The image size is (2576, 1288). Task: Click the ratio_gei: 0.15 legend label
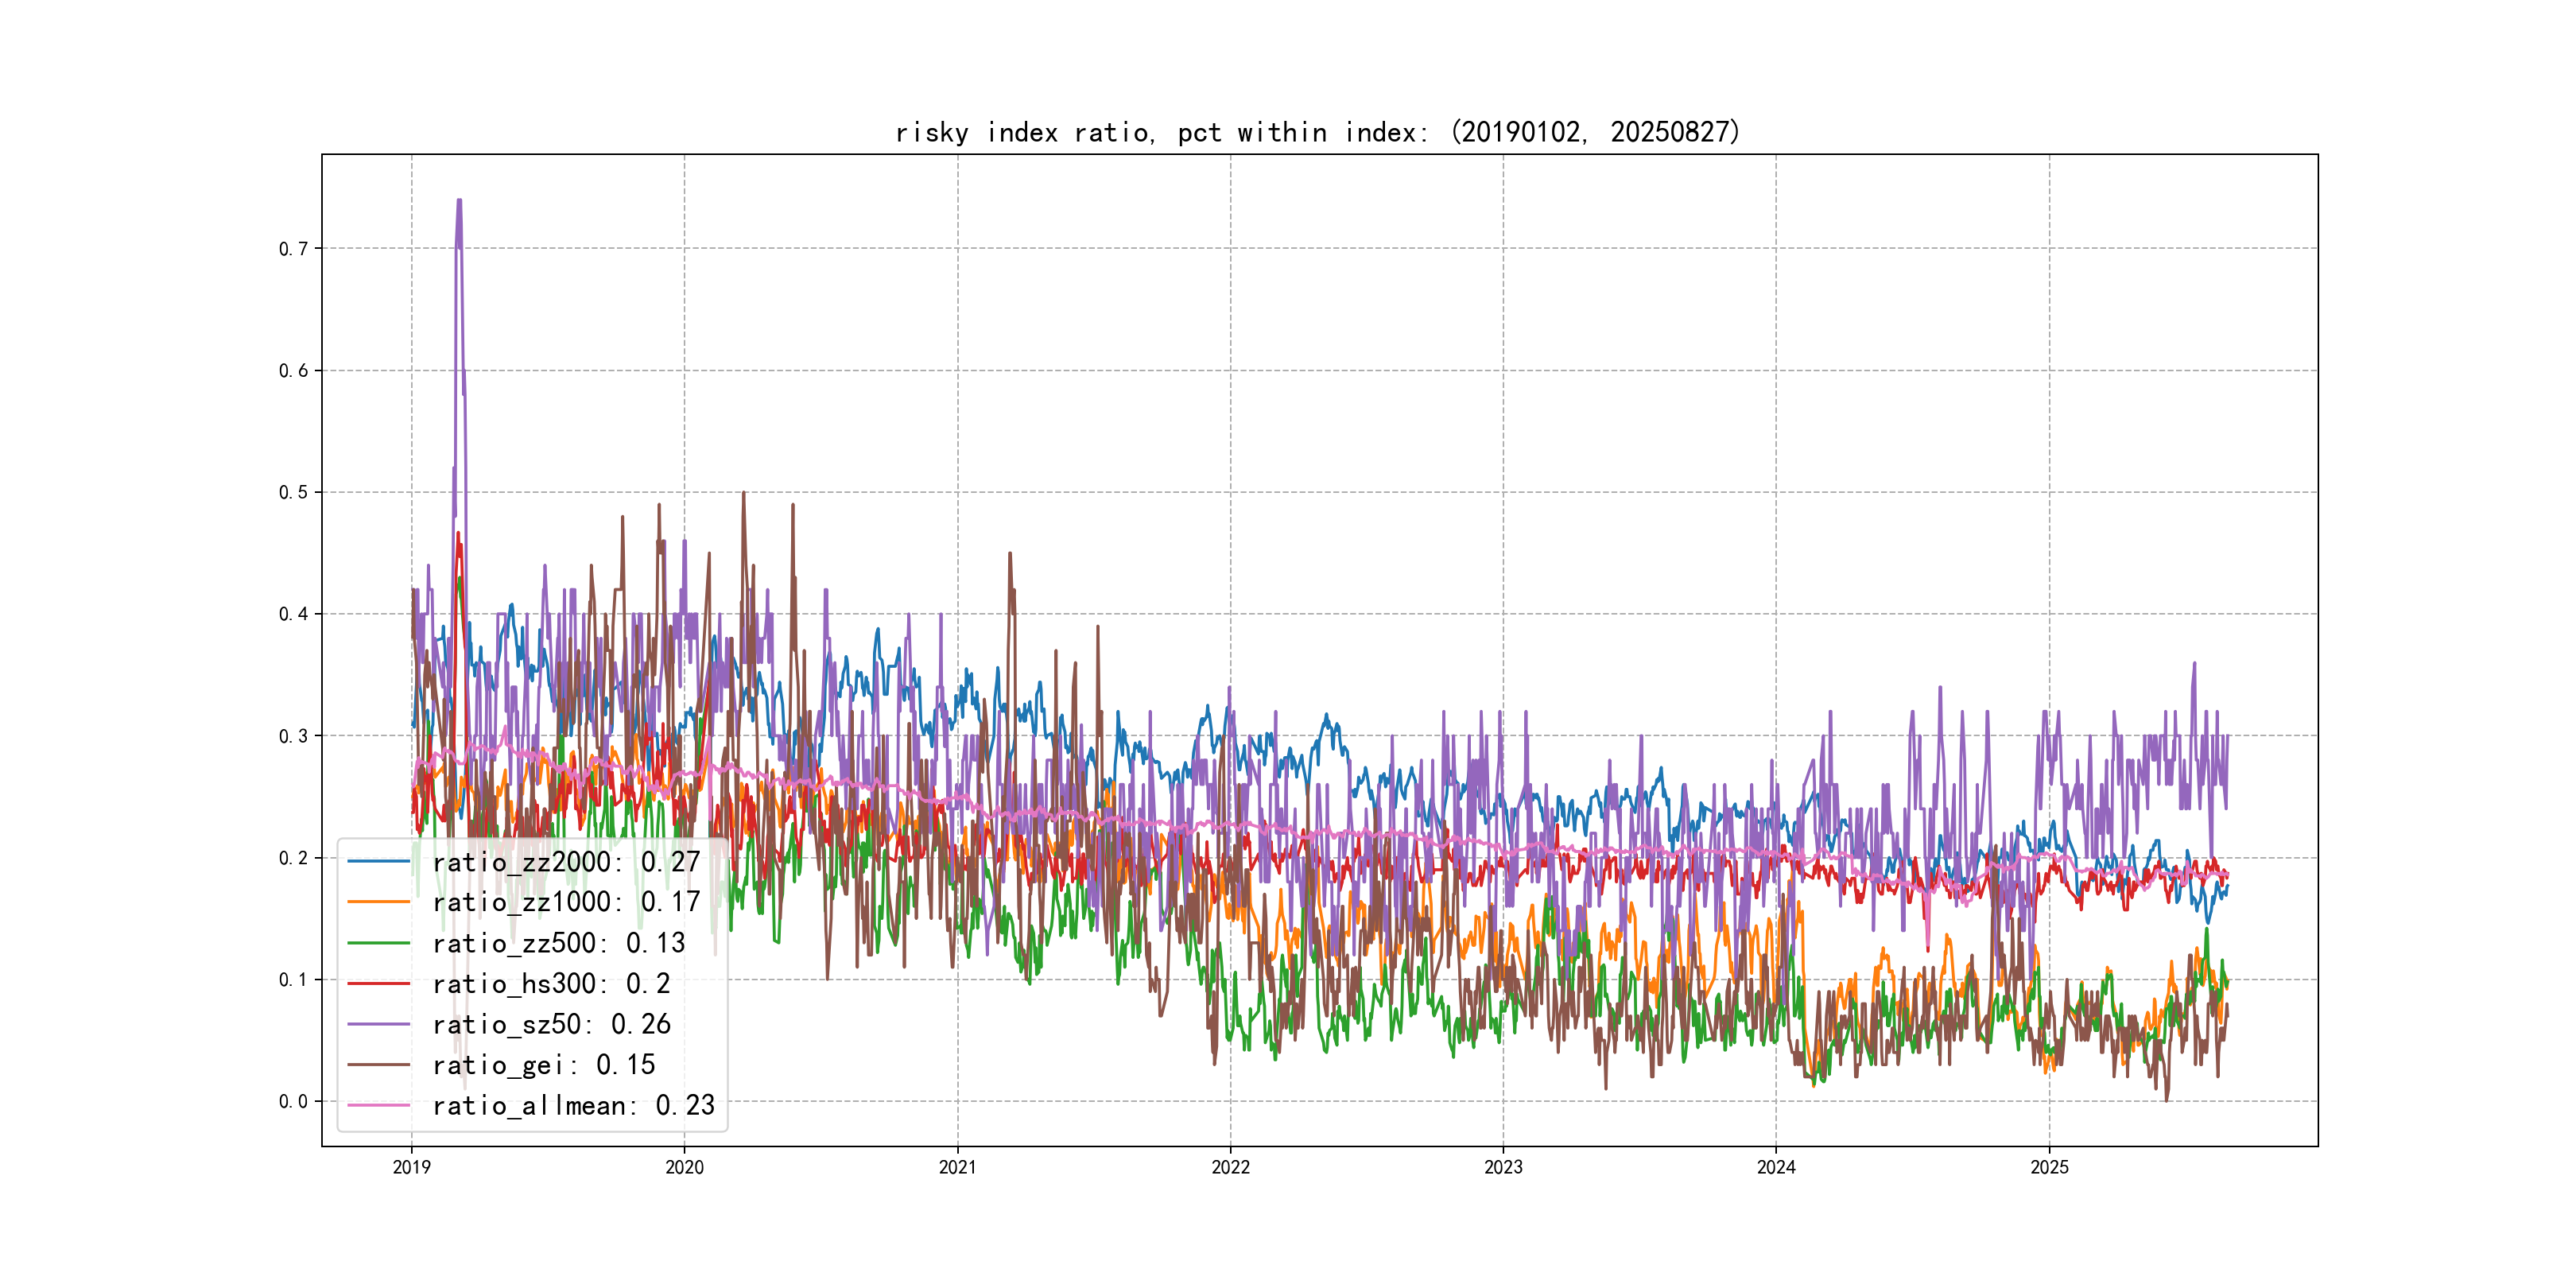tap(543, 1065)
